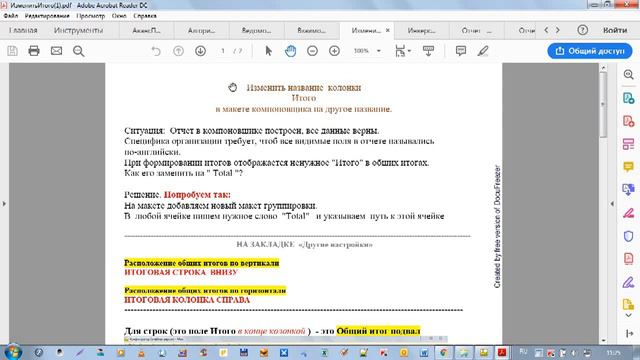Open yellow Comment tool in right pane
Screen dimensions: 640x360
click(x=629, y=167)
